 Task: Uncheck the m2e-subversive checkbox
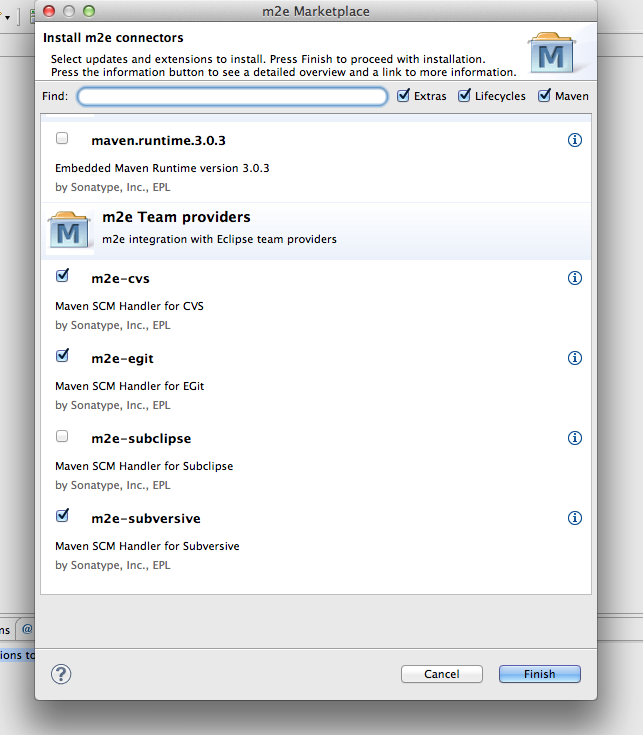tap(62, 516)
